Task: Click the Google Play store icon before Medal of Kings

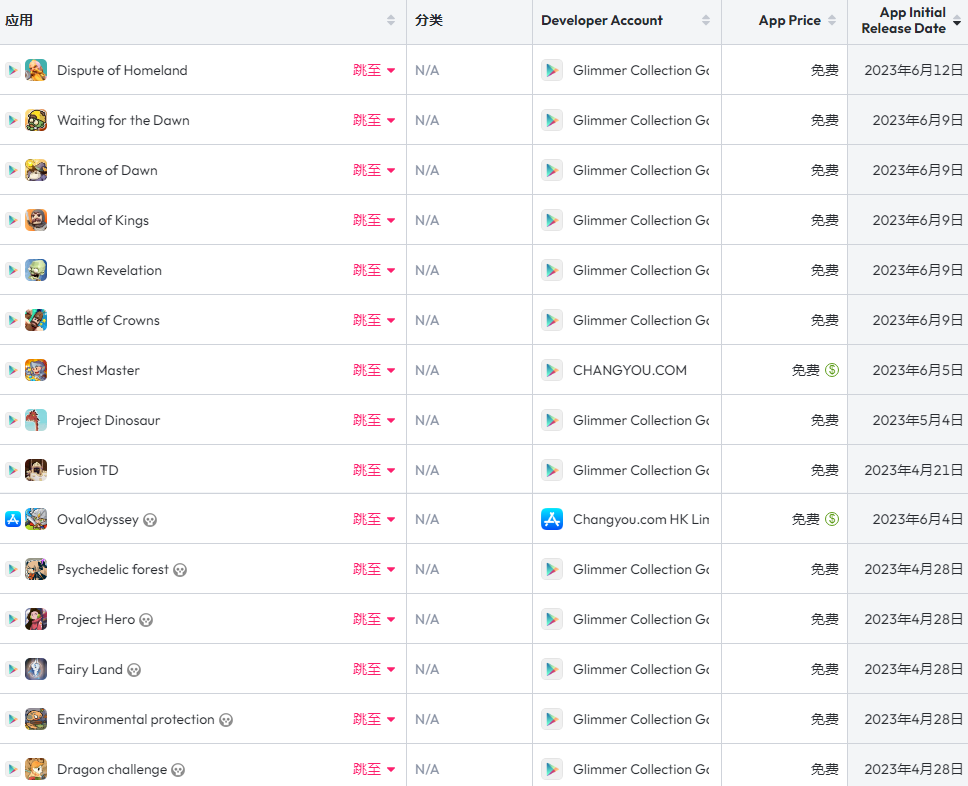Action: [x=13, y=220]
